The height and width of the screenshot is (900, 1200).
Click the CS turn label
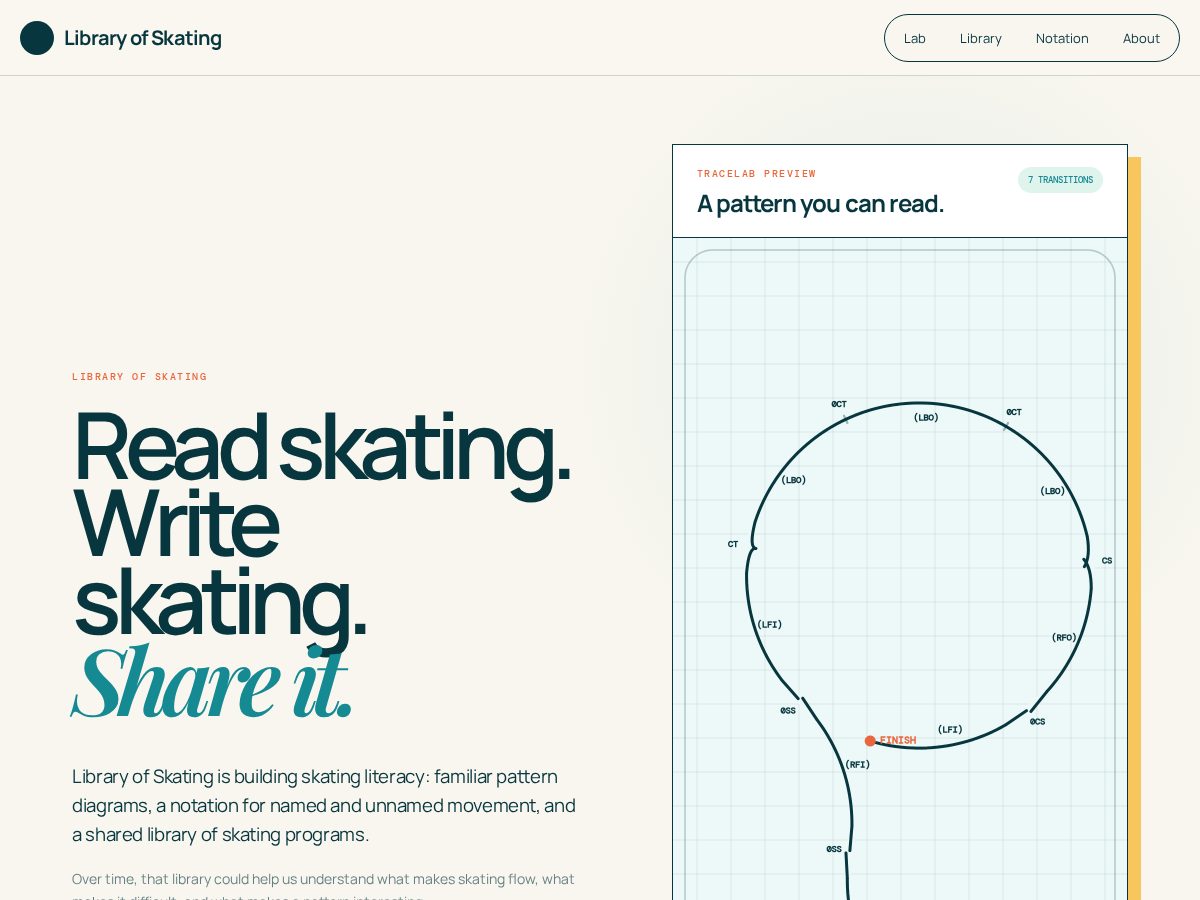(x=1107, y=560)
